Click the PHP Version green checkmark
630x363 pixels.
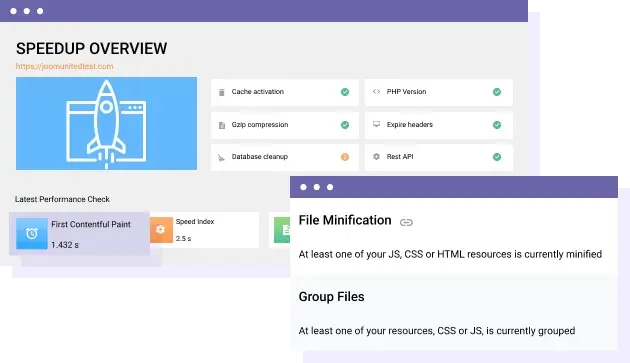click(497, 92)
